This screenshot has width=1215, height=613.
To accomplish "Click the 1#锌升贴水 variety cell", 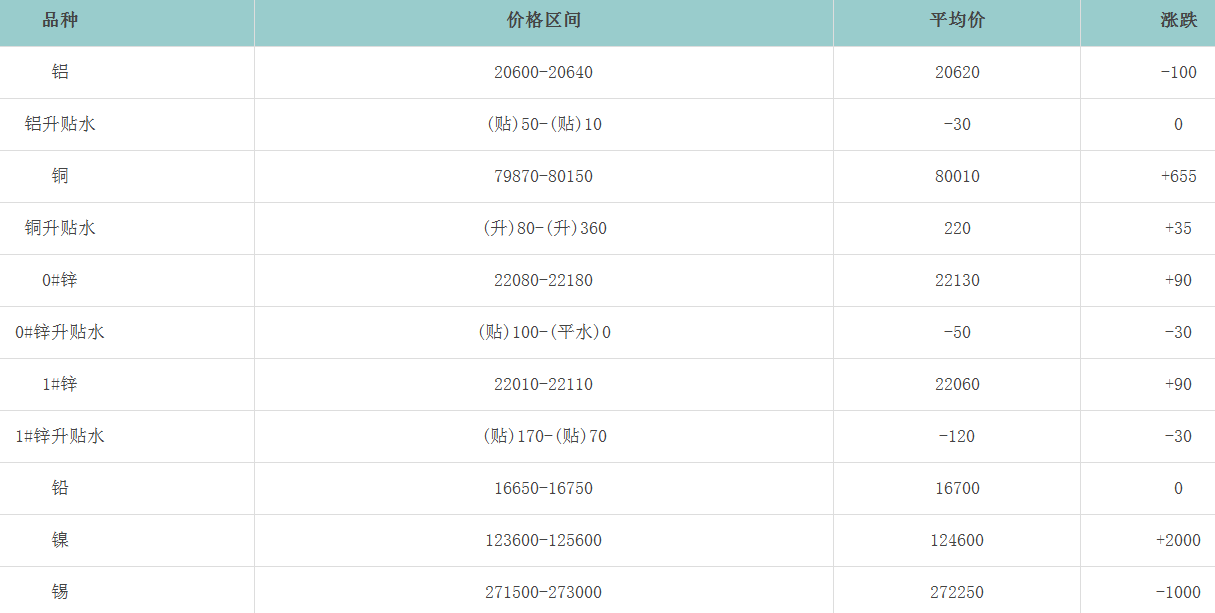I will coord(60,437).
